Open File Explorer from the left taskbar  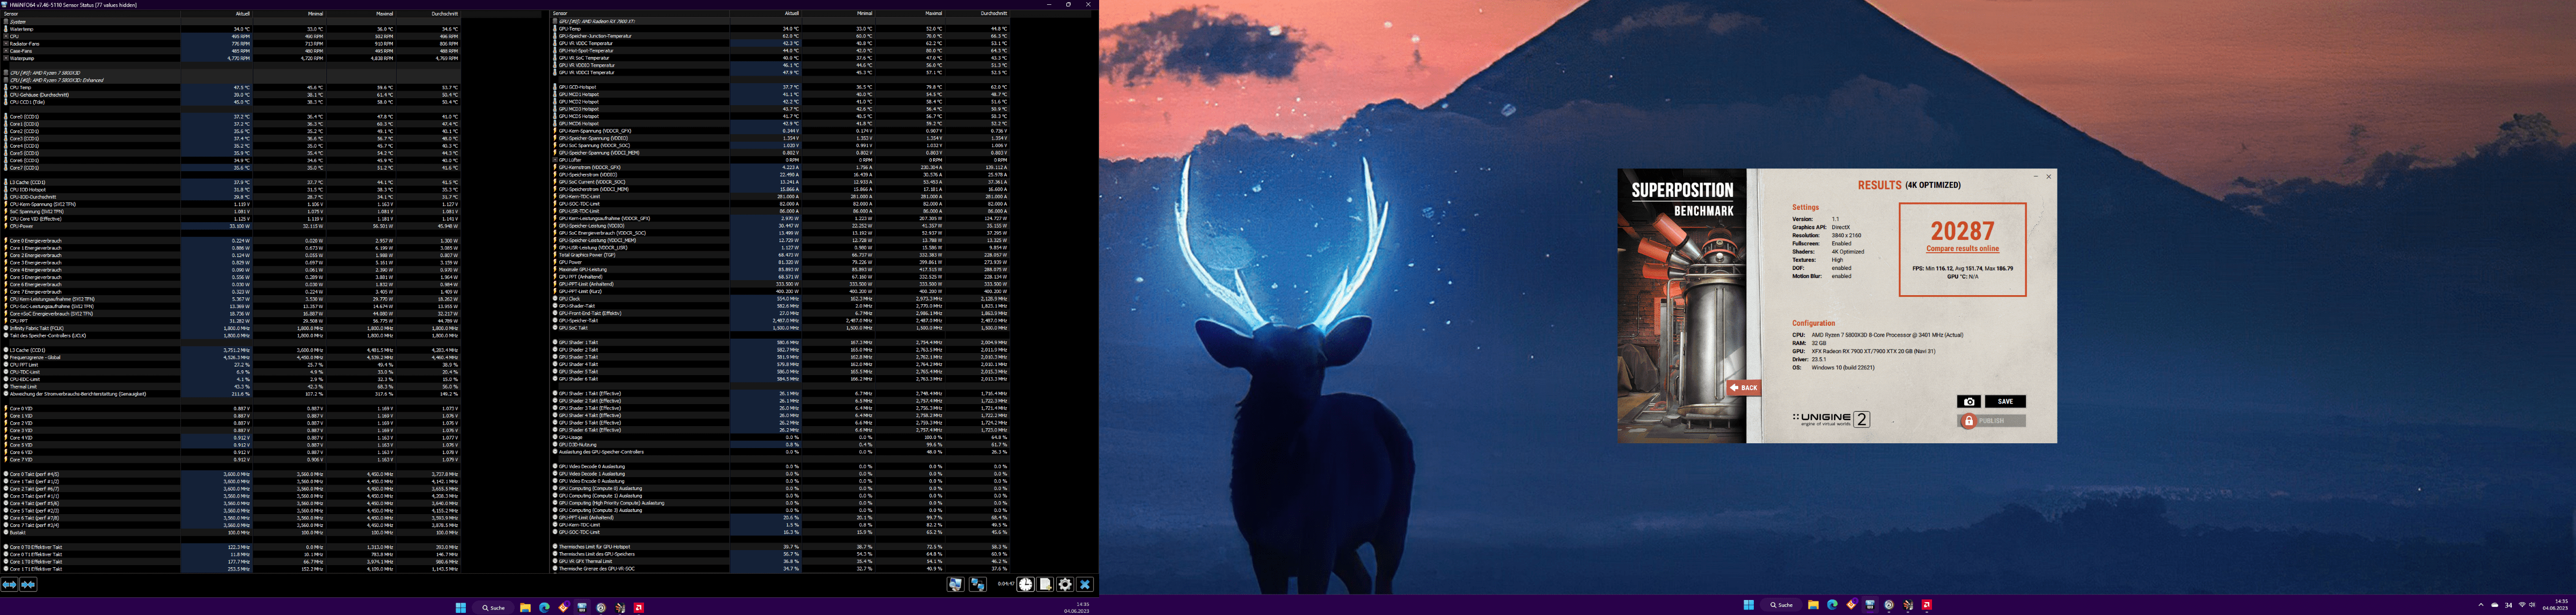[x=524, y=607]
